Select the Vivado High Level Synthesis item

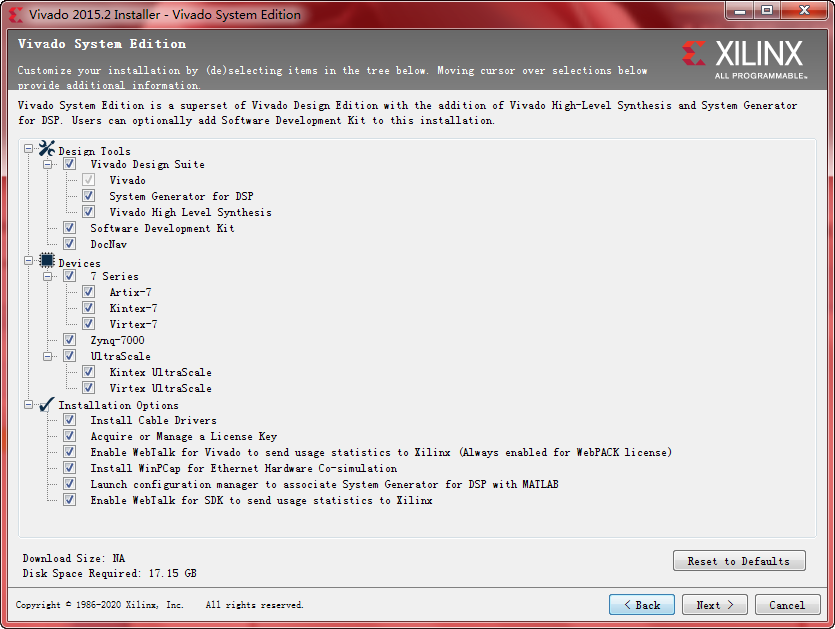190,212
